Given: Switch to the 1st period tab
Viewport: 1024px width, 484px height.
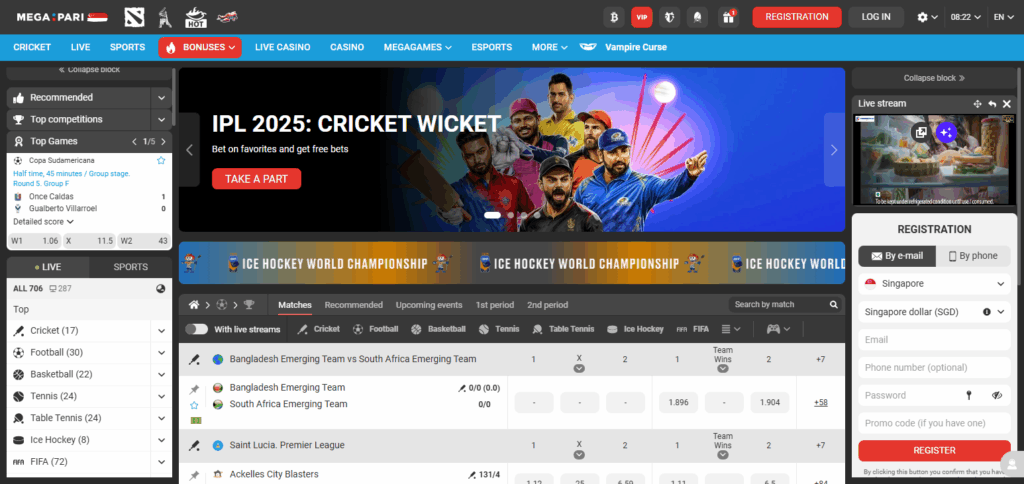Looking at the screenshot, I should pos(494,305).
